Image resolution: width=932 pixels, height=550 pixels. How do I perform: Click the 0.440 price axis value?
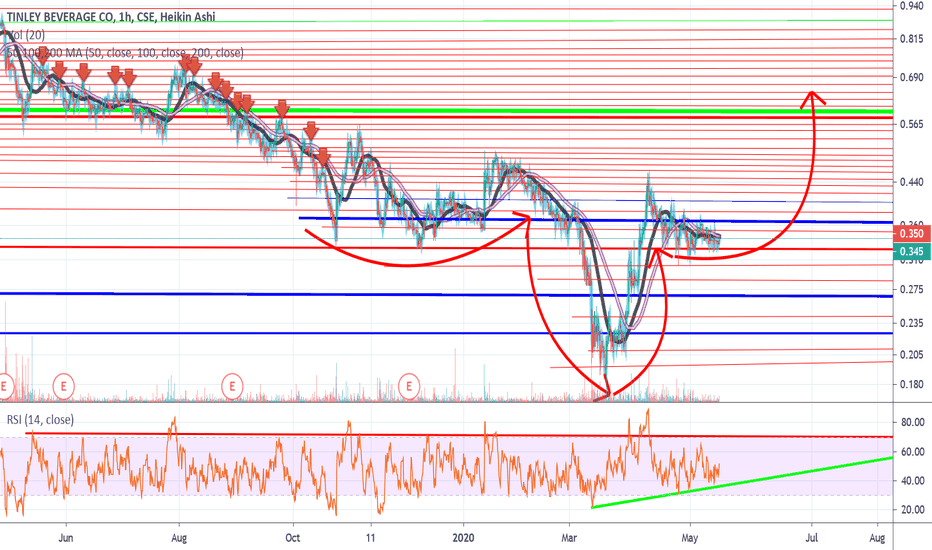(x=912, y=183)
